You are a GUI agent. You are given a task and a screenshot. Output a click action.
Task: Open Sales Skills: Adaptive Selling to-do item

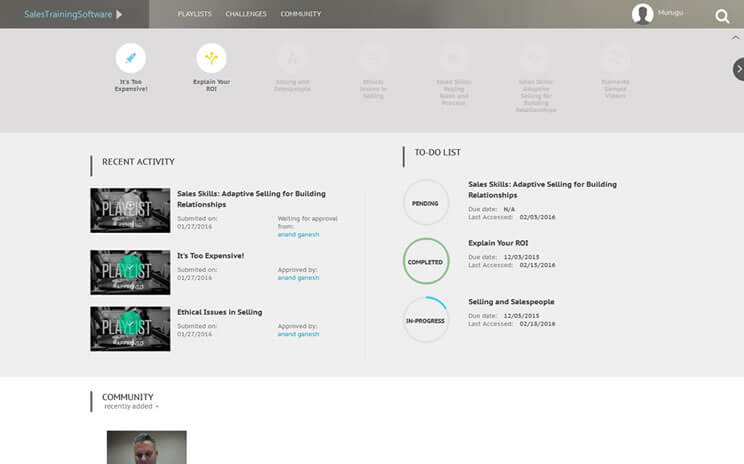[542, 189]
